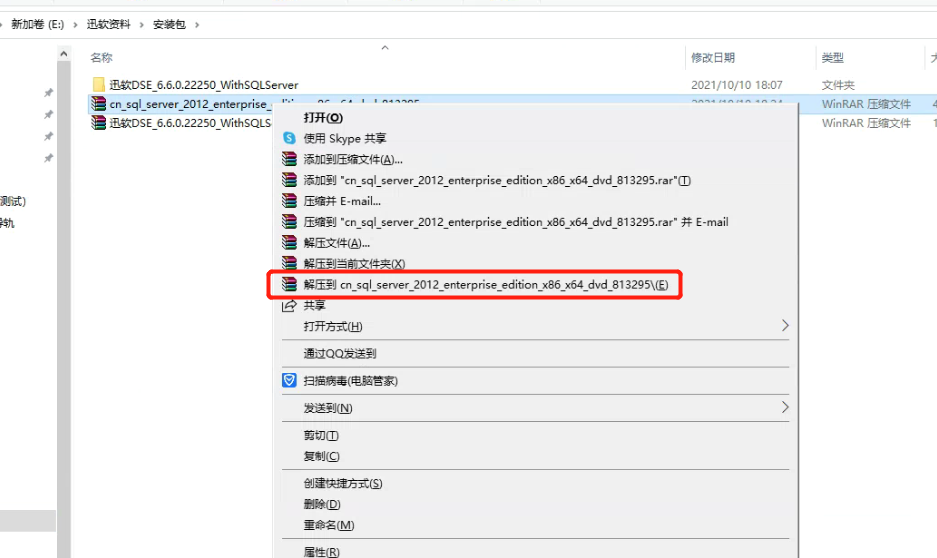
Task: Click the second pin icon in the navigation pane
Action: click(48, 114)
